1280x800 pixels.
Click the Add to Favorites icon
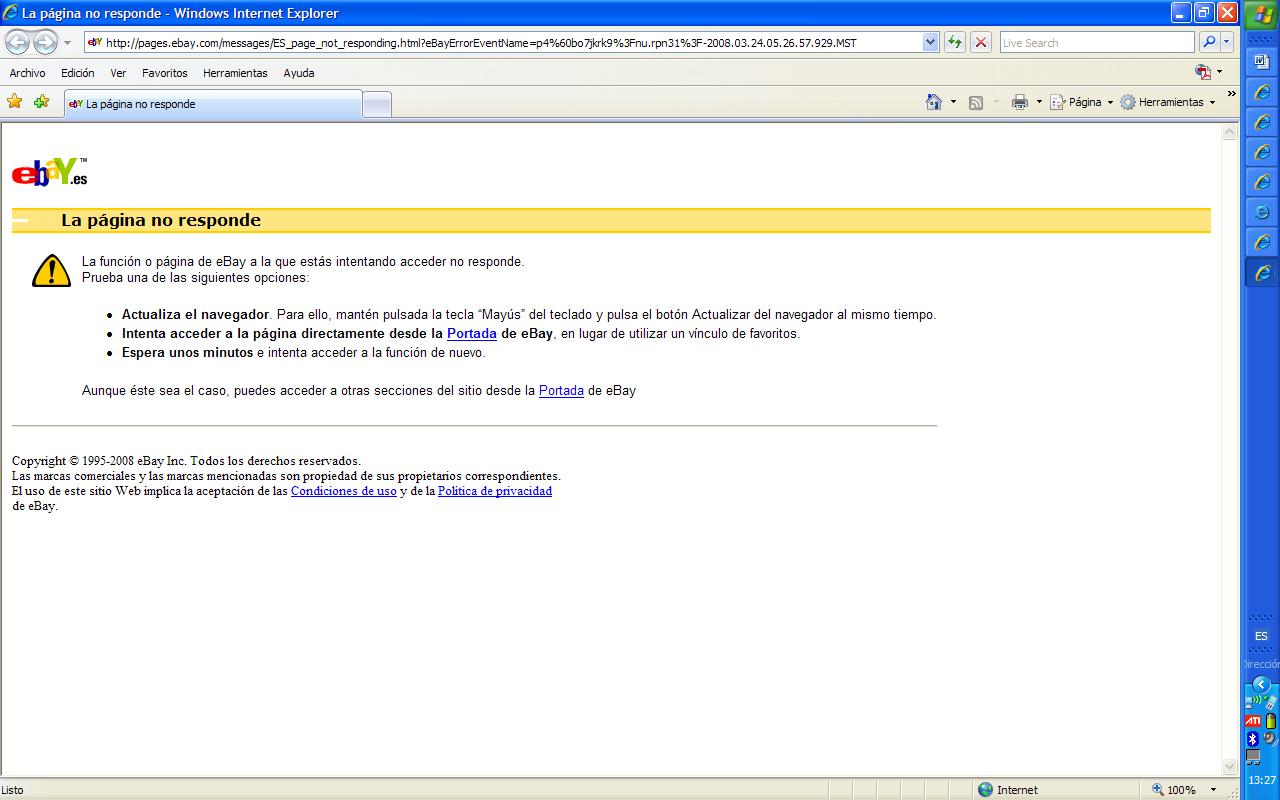coord(41,101)
